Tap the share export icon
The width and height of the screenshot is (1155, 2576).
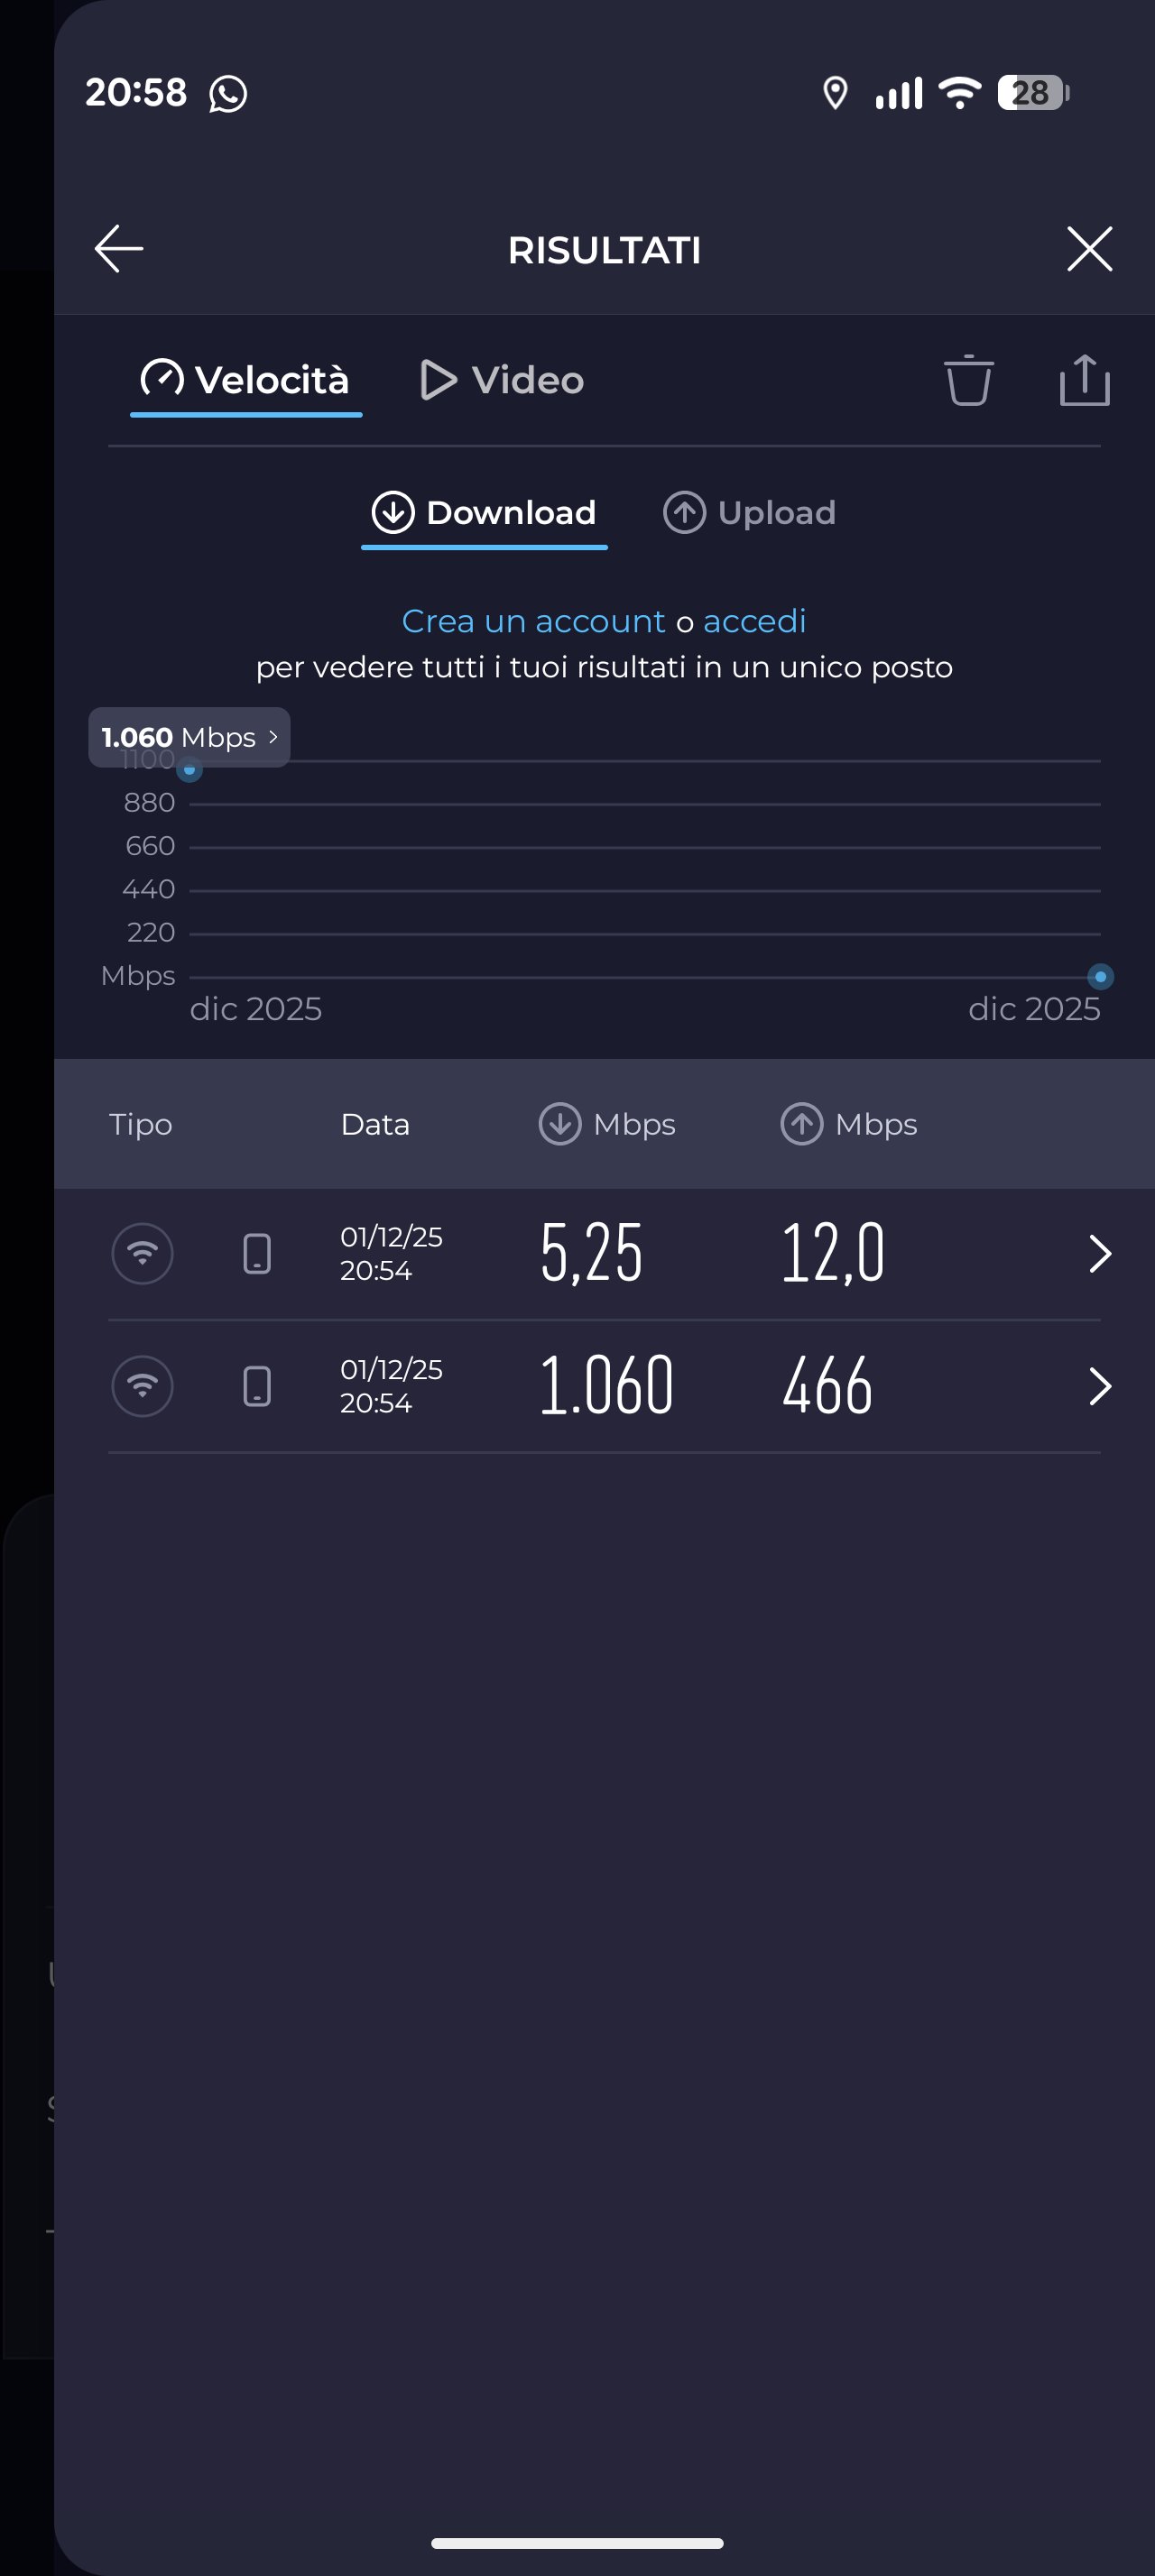pyautogui.click(x=1084, y=380)
